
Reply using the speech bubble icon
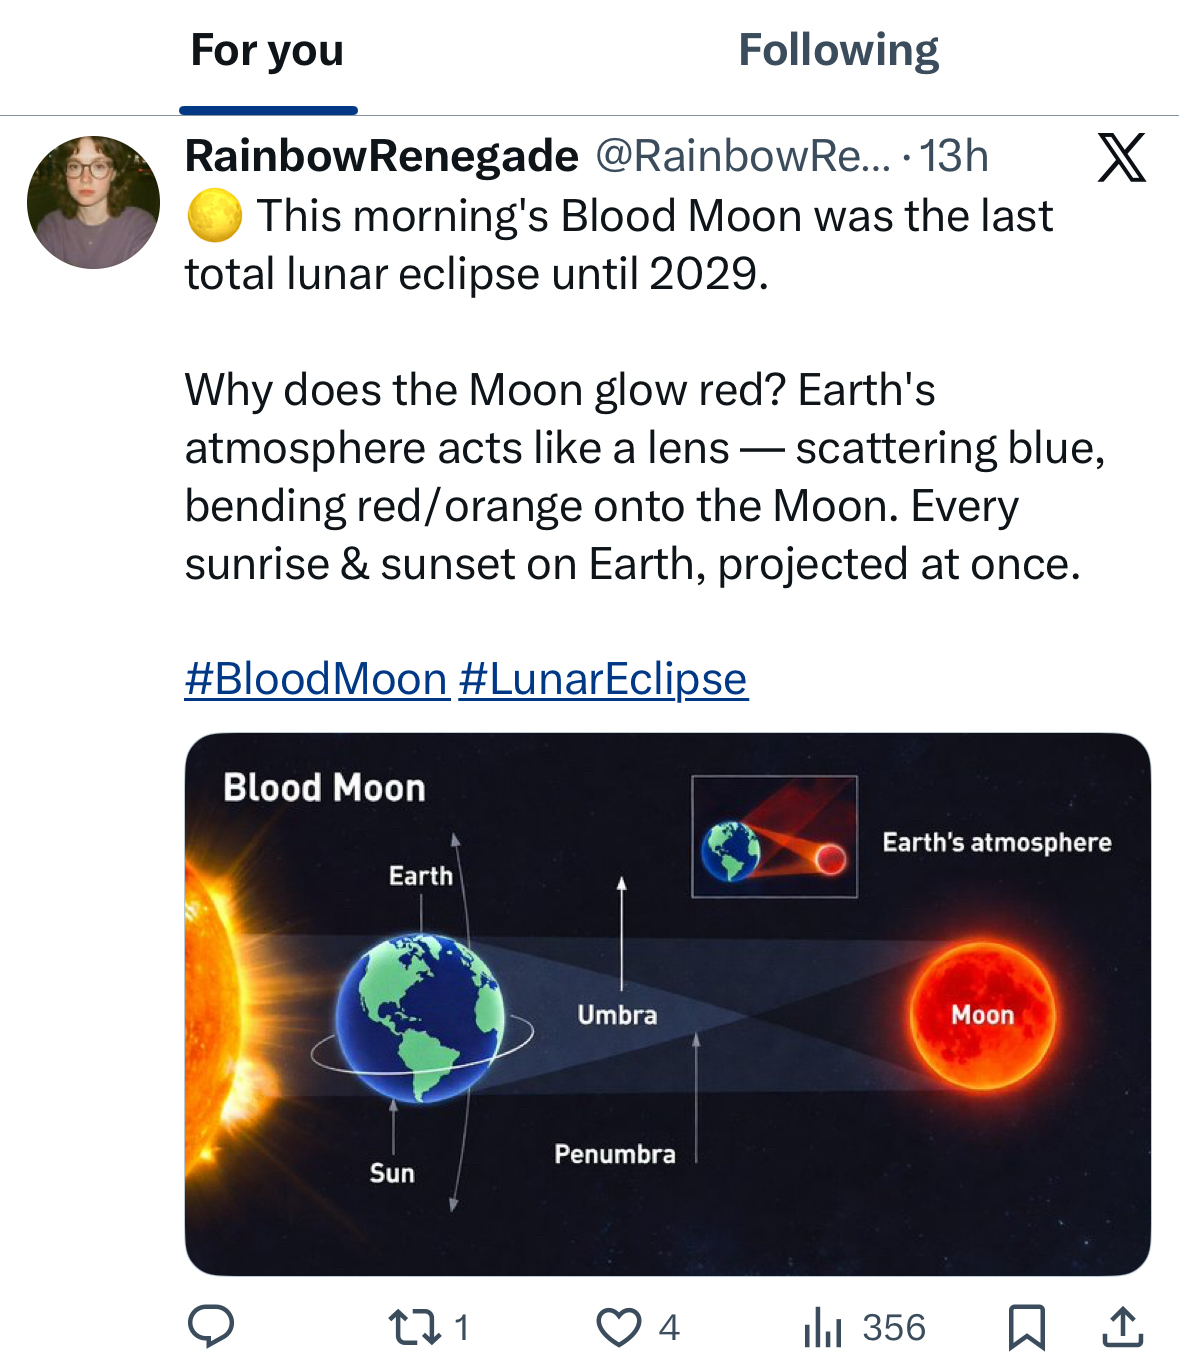pyautogui.click(x=211, y=1327)
